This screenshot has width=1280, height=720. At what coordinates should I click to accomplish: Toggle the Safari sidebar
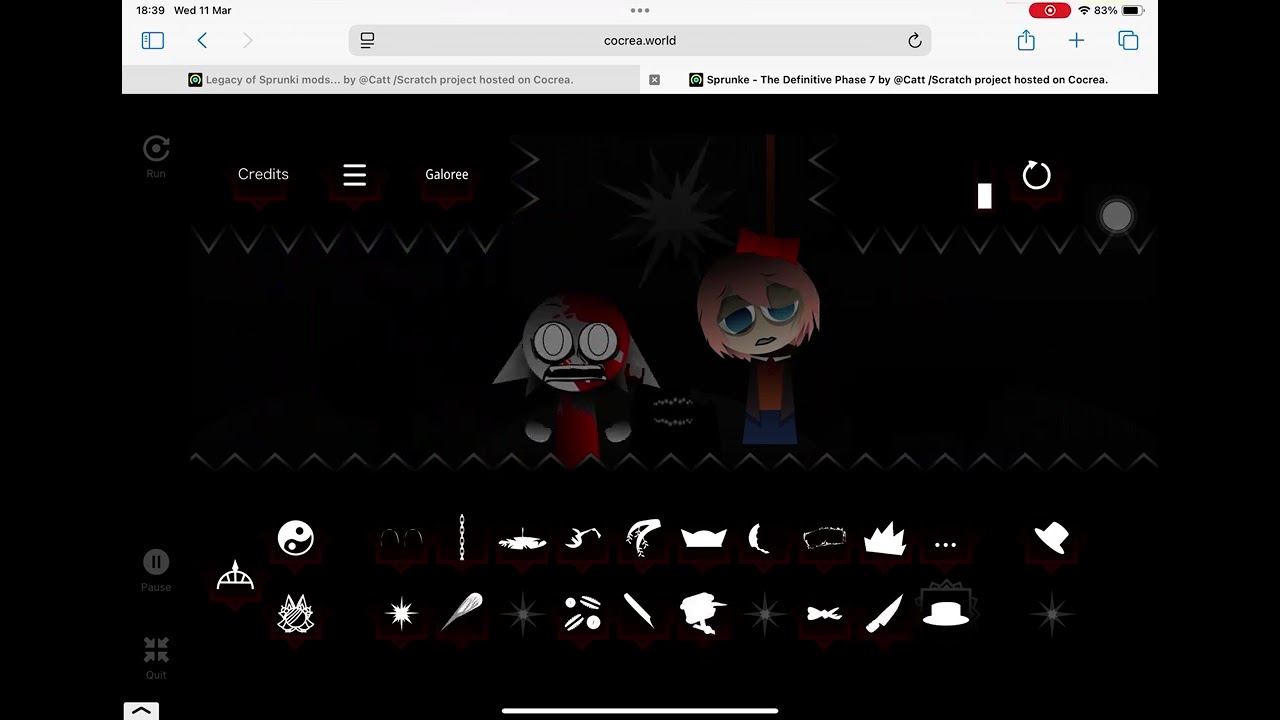coord(153,41)
